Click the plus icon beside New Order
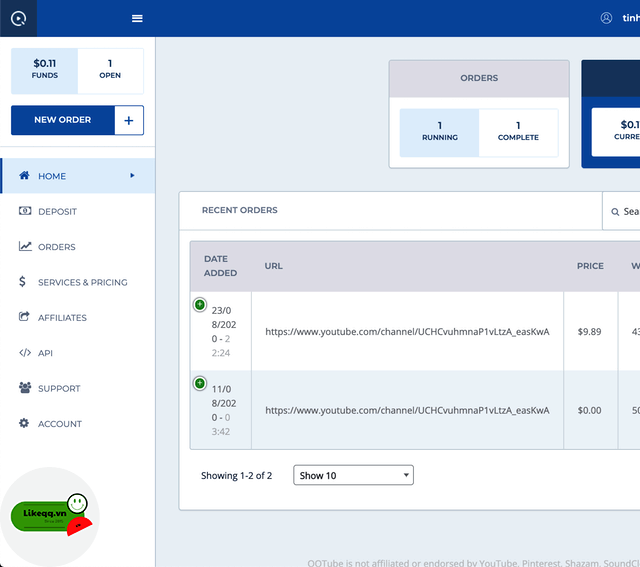The image size is (640, 567). click(129, 120)
